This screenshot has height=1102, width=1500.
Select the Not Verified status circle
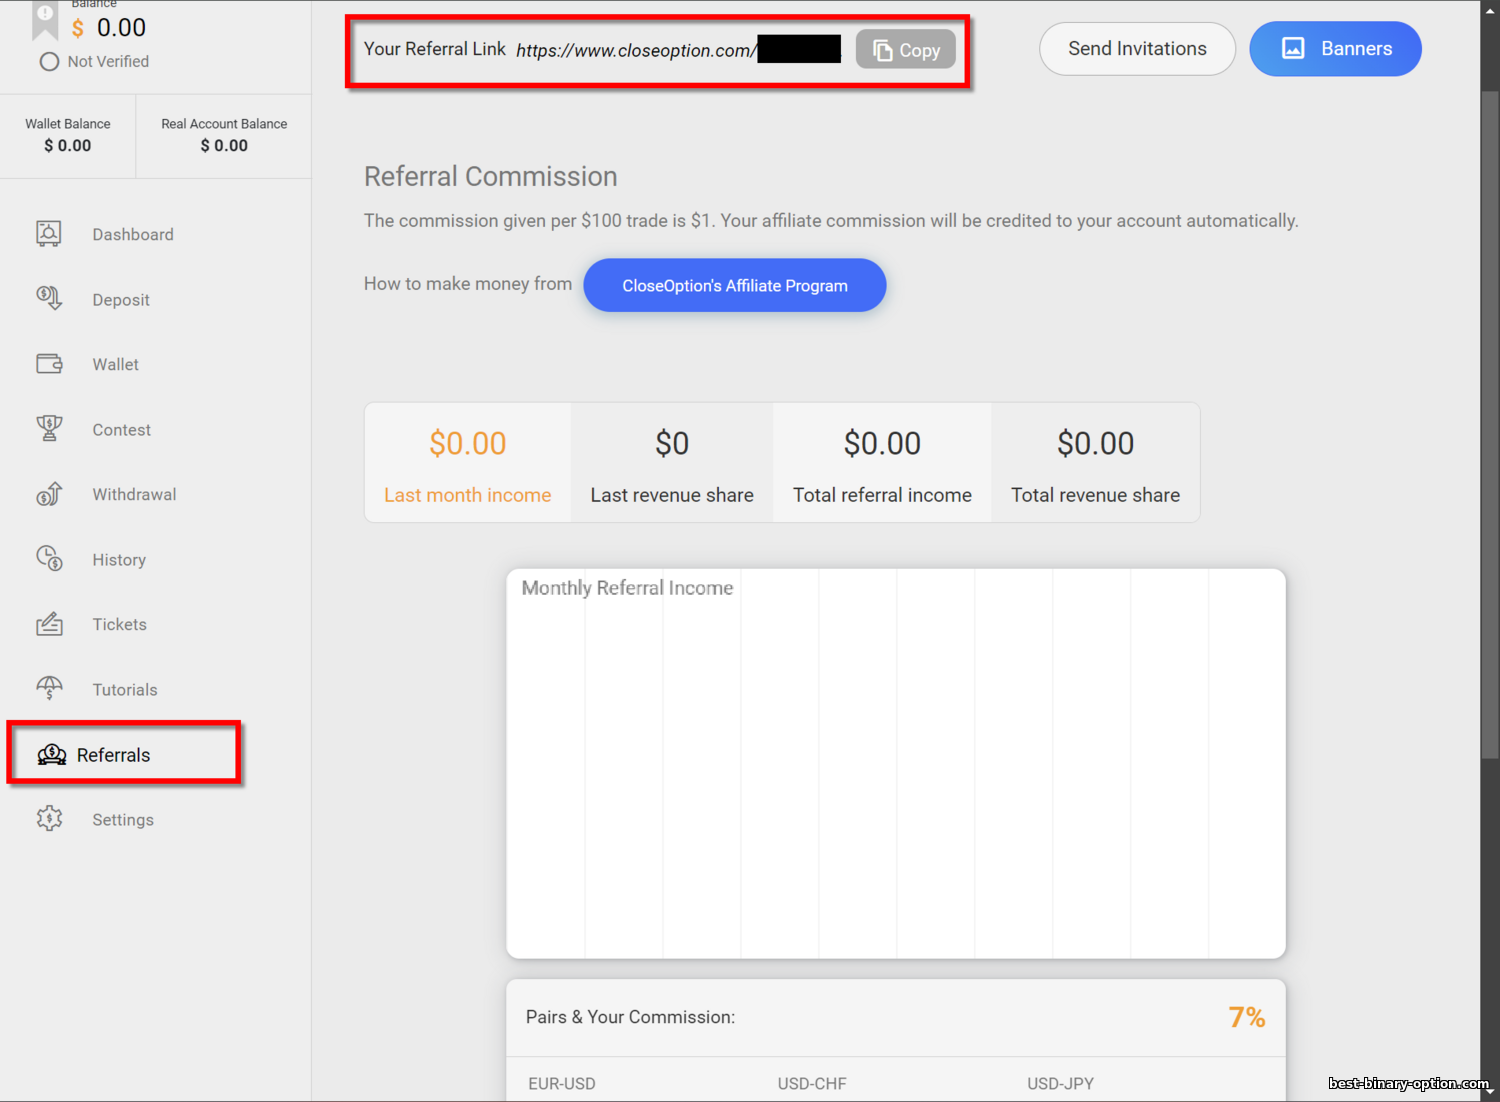pos(49,62)
